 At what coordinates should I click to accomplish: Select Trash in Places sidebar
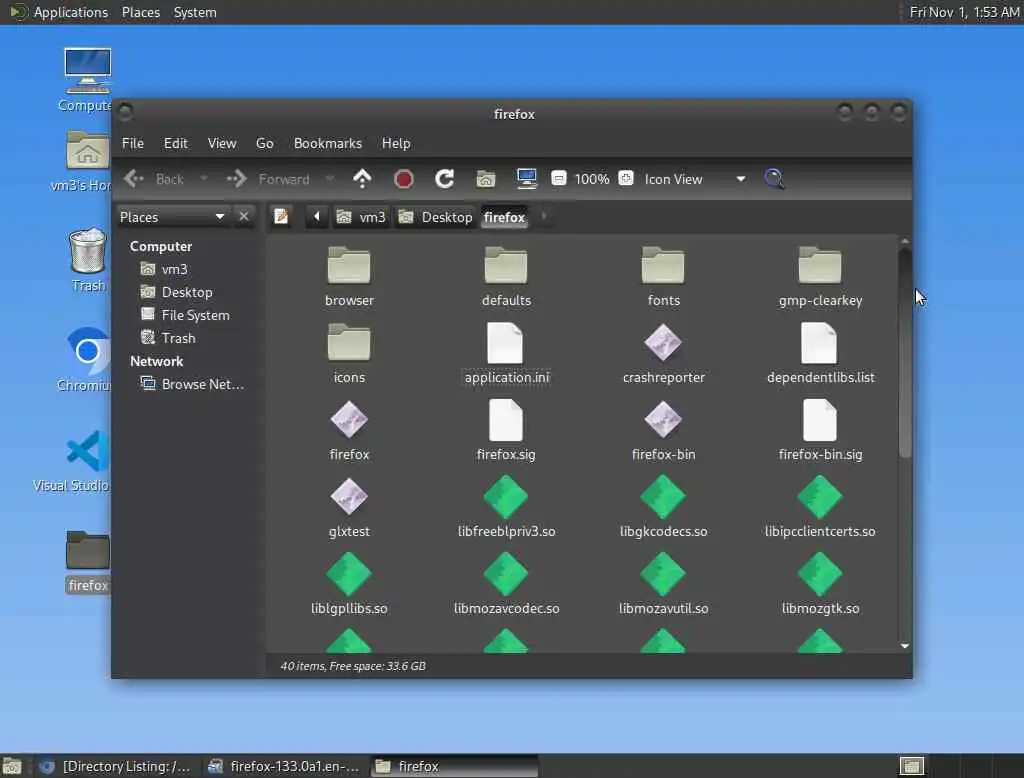pos(169,338)
